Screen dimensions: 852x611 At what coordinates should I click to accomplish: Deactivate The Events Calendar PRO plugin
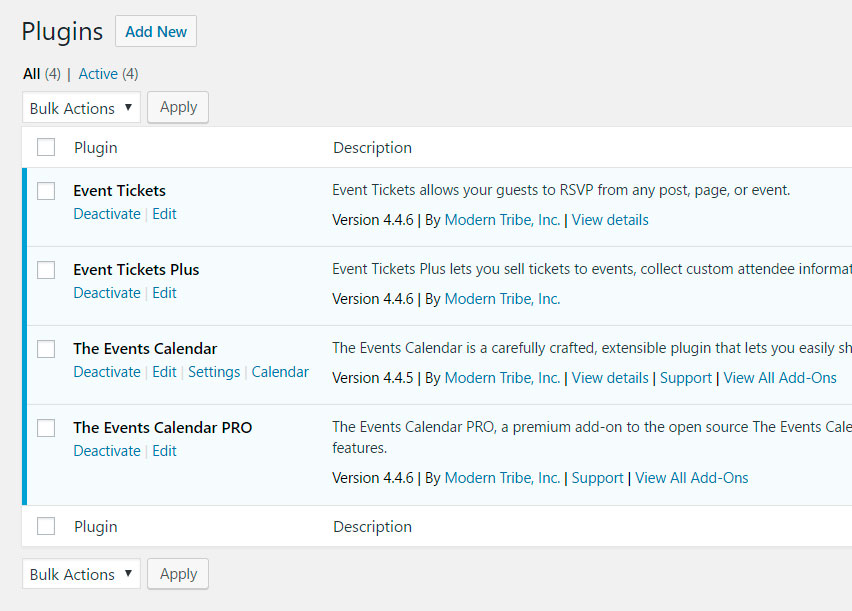click(x=107, y=451)
